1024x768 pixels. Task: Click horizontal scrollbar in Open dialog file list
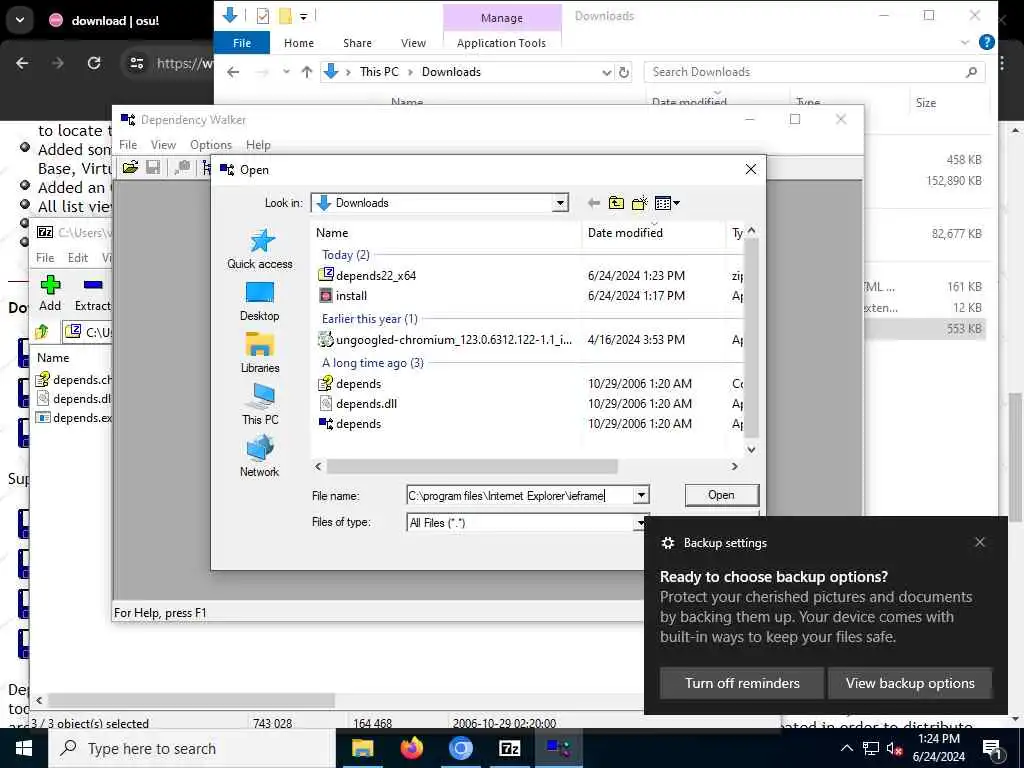click(472, 466)
